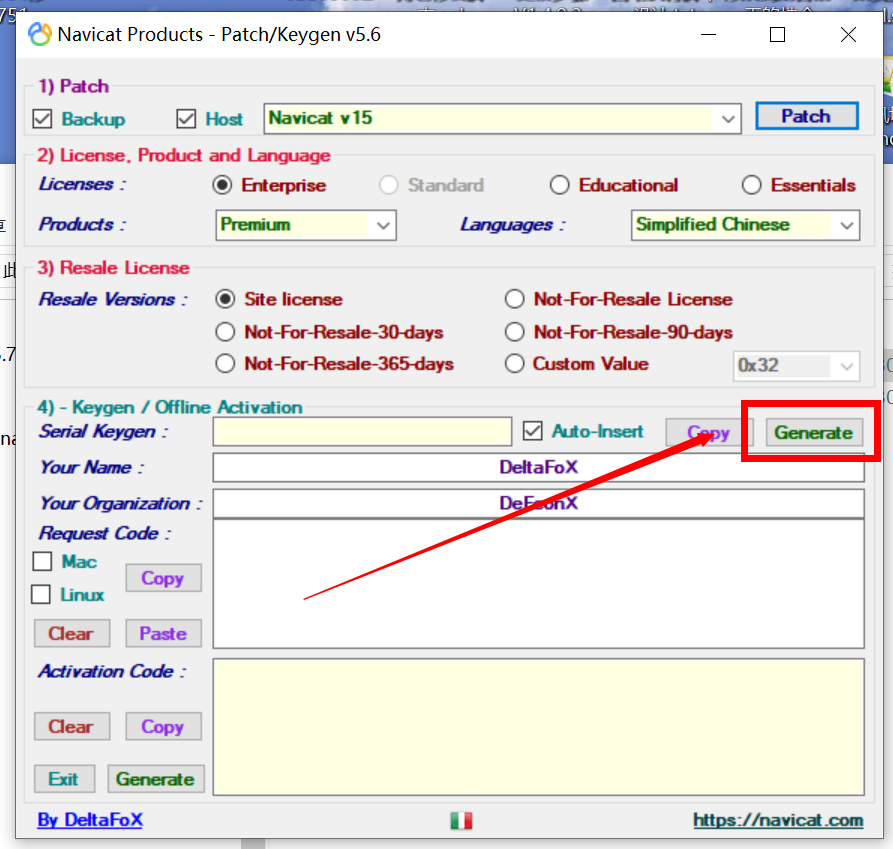Viewport: 893px width, 849px height.
Task: Open the Products dropdown showing Premium
Action: (306, 225)
